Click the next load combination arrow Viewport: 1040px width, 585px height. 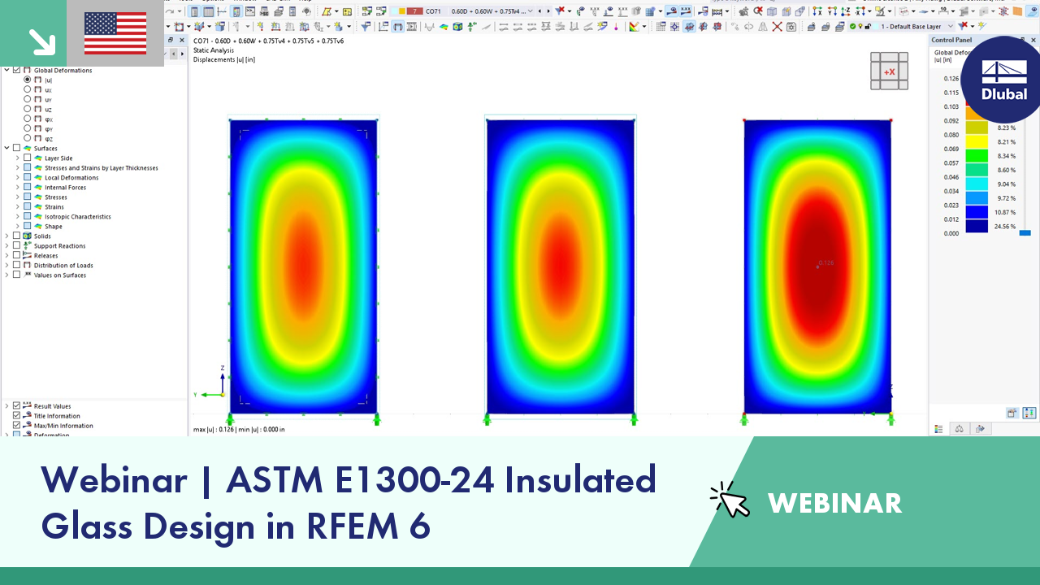coord(548,11)
